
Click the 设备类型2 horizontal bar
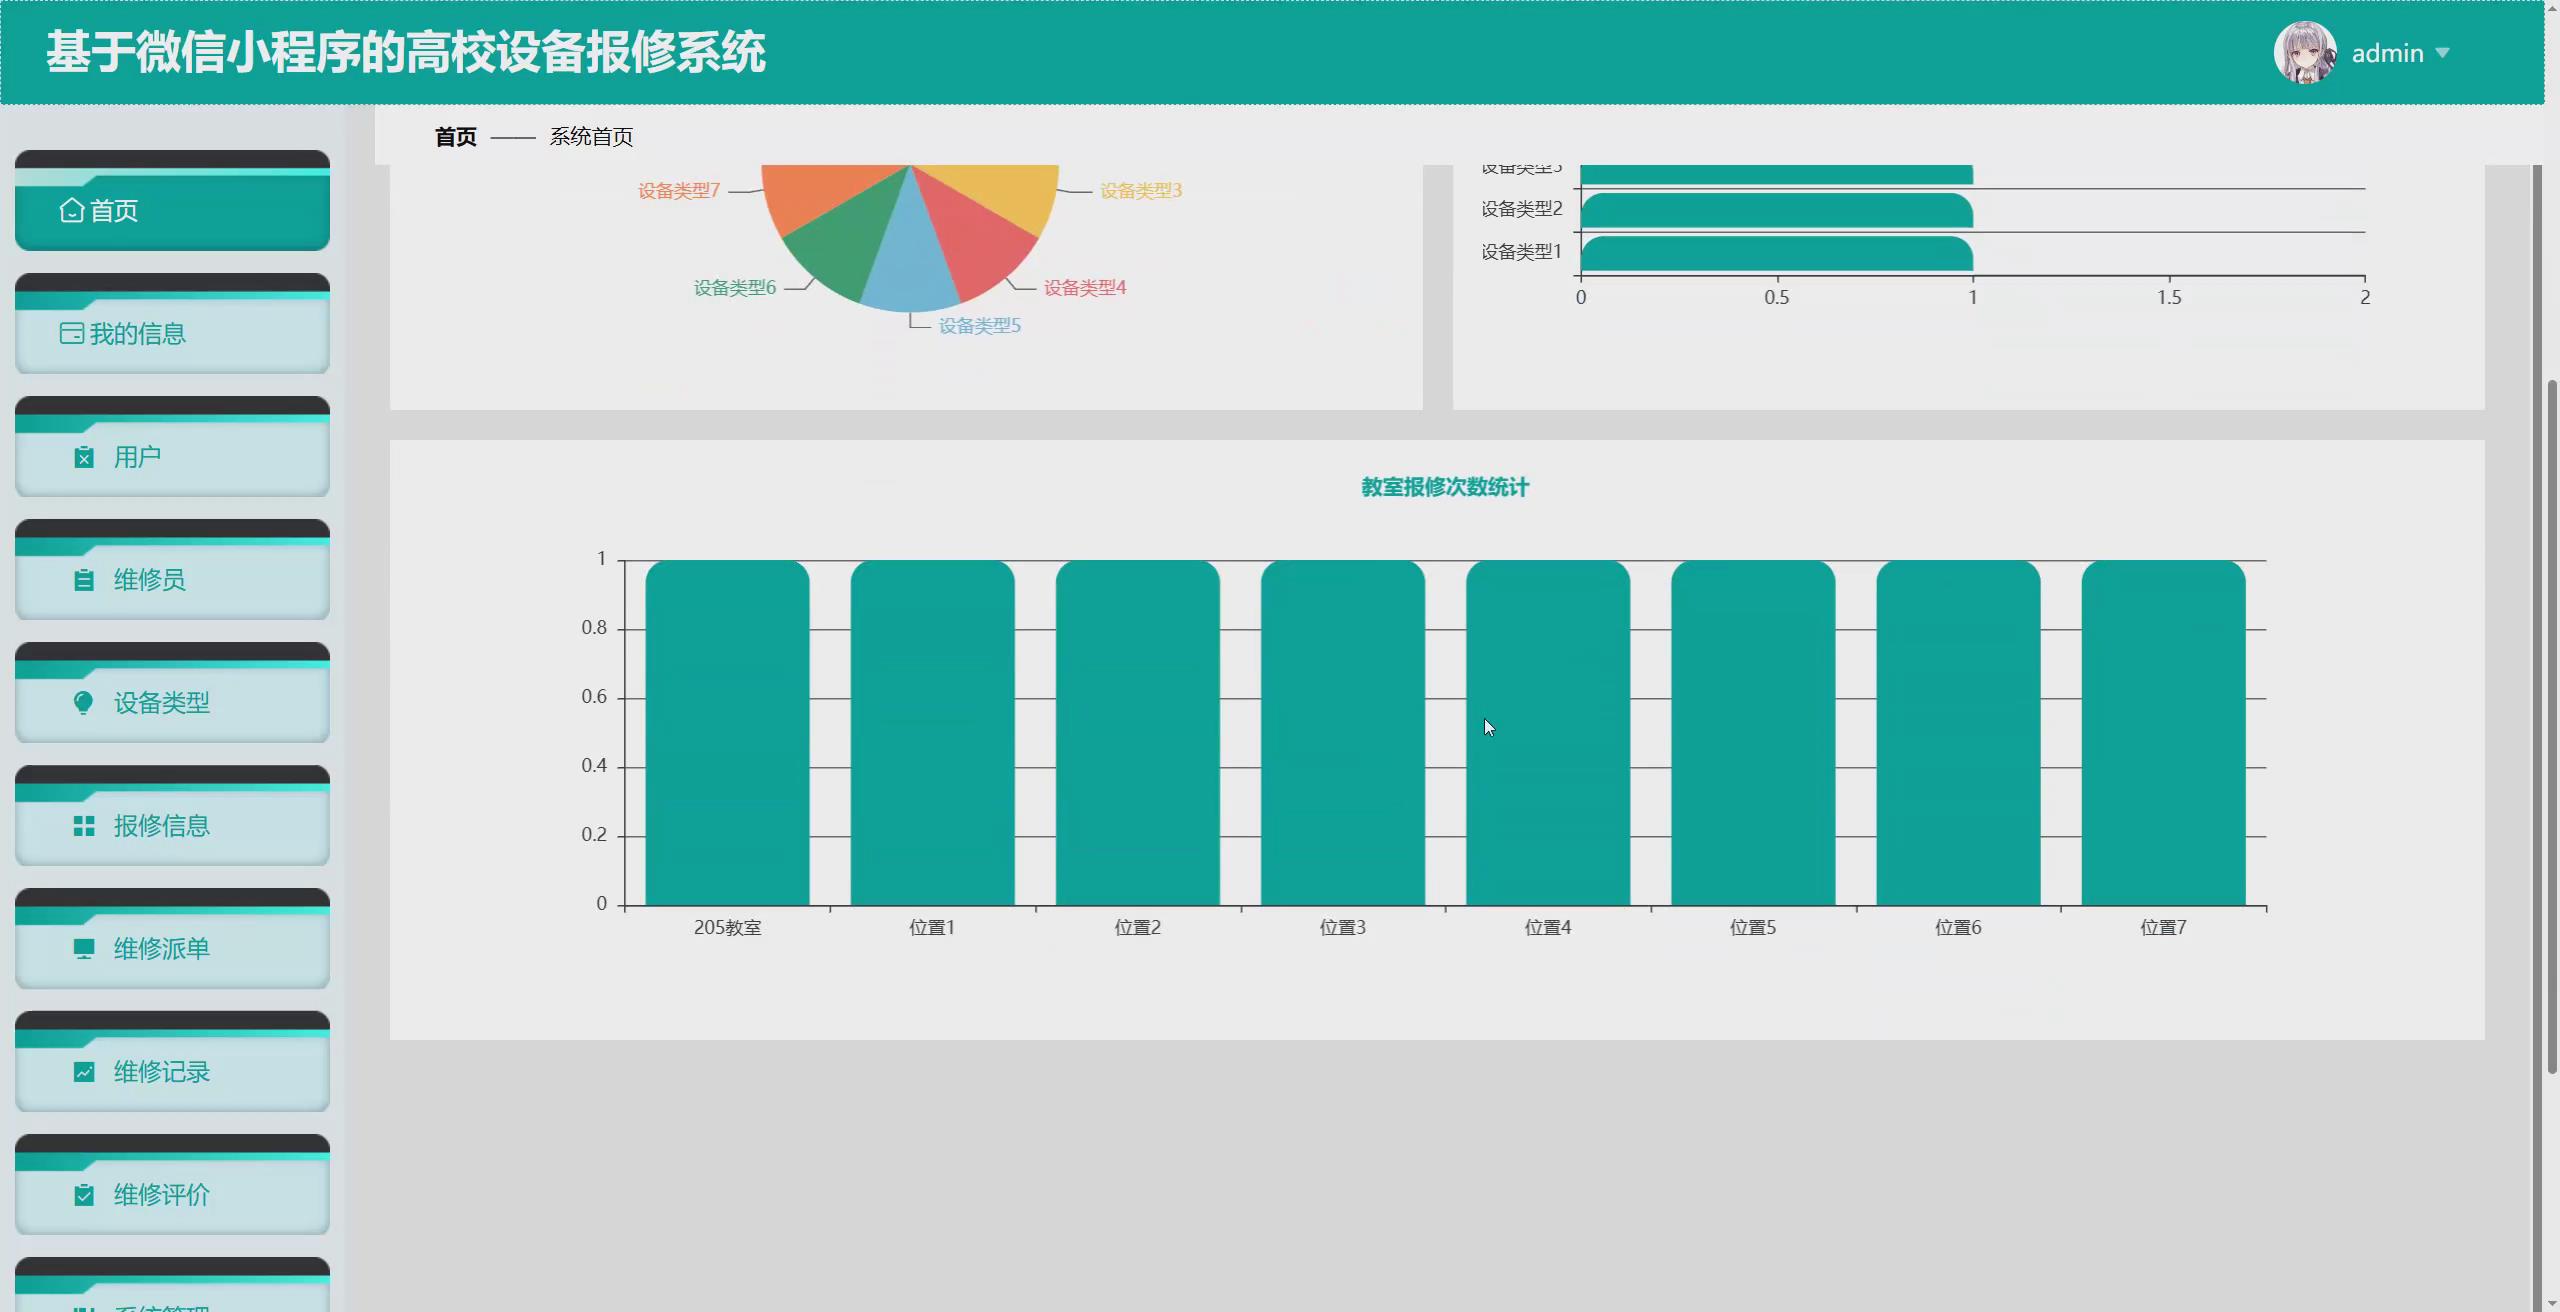click(x=1776, y=211)
